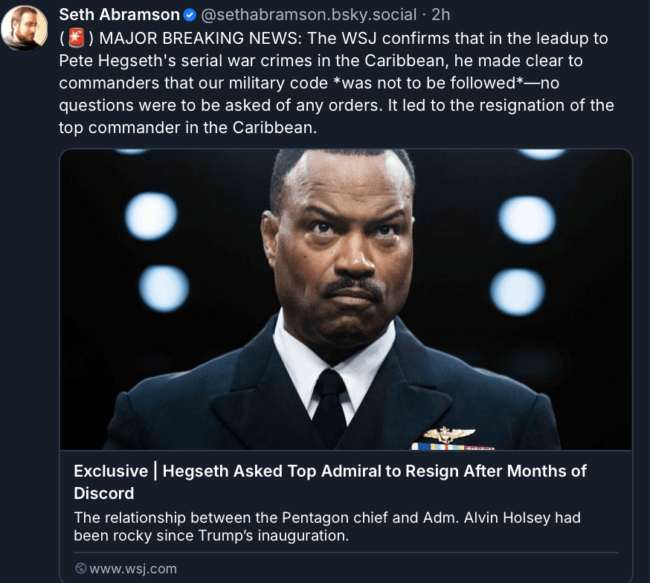650x583 pixels.
Task: Click the red siren emoji in the post
Action: [76, 38]
